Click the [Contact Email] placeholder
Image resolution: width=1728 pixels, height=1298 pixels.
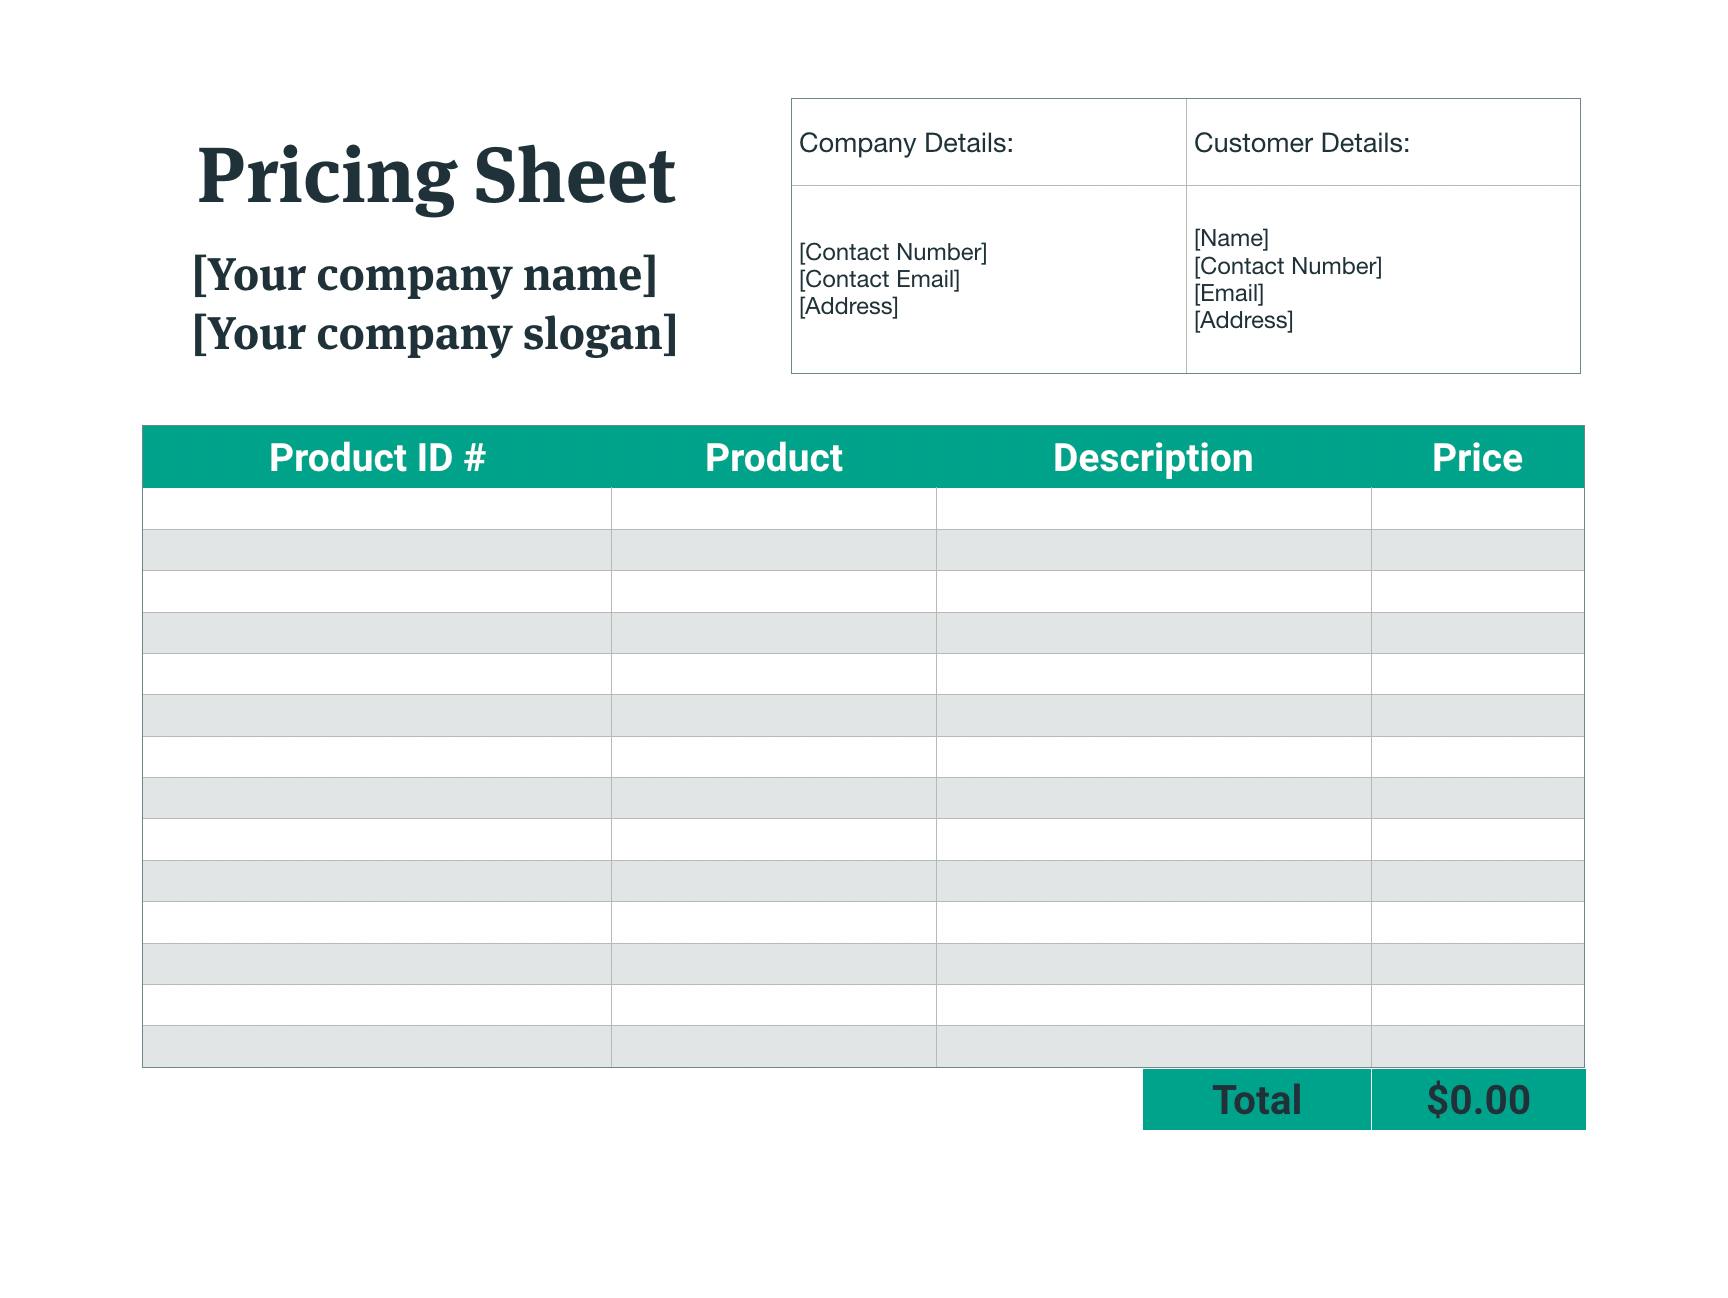[879, 279]
